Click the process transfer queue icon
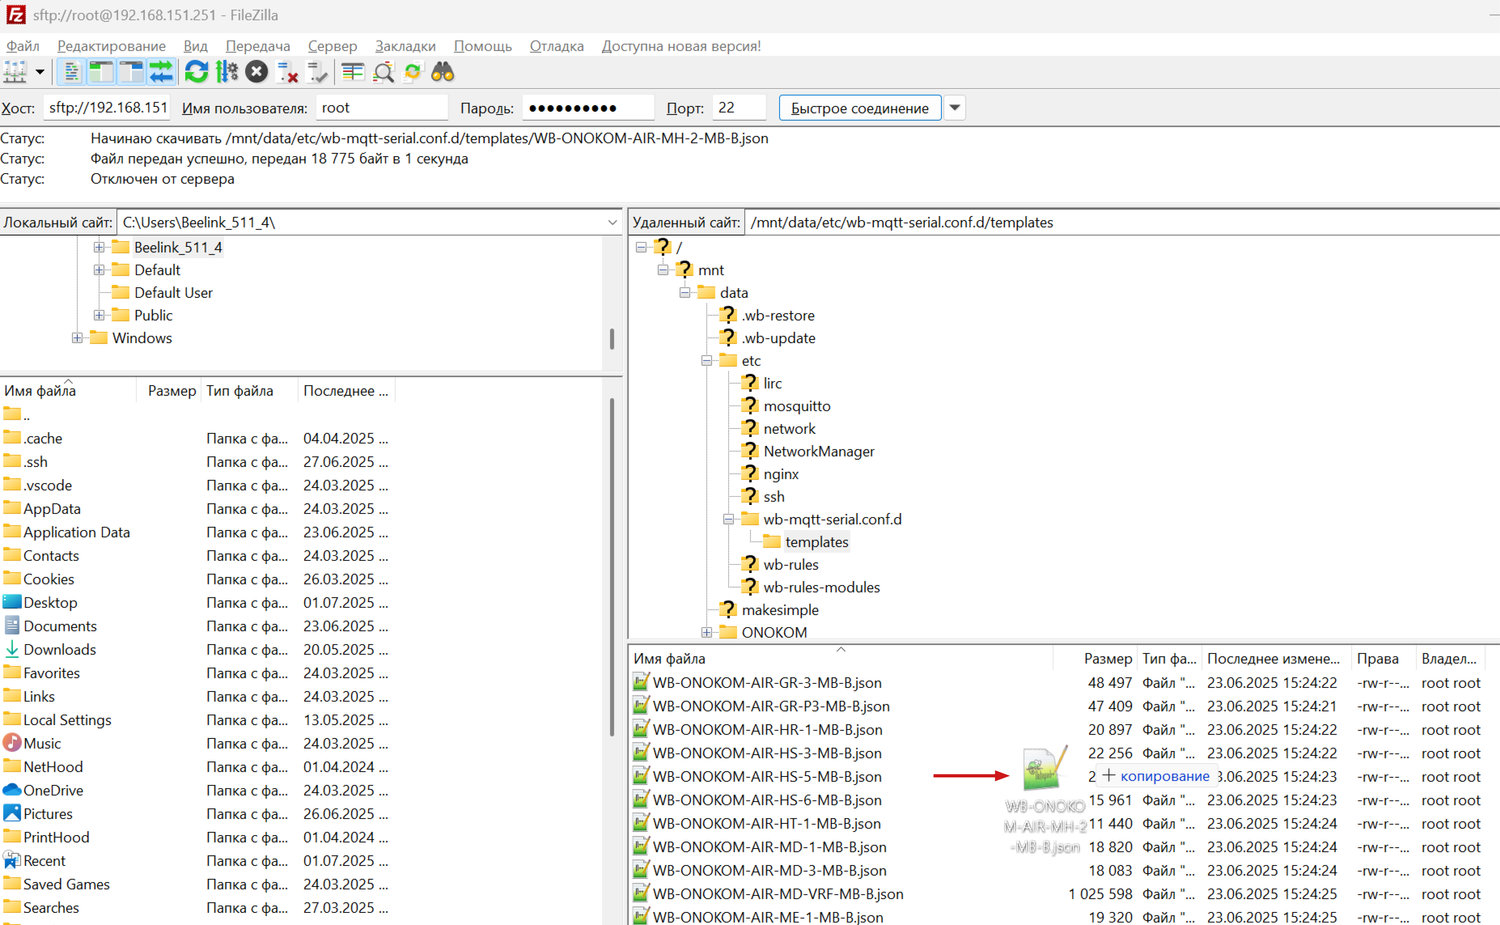Image resolution: width=1500 pixels, height=925 pixels. pyautogui.click(x=227, y=72)
